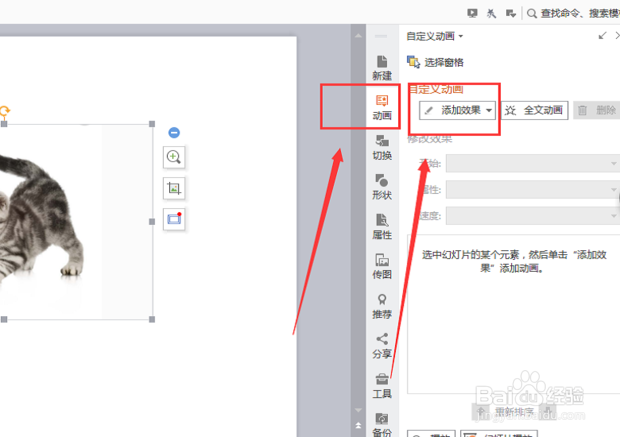Open the 分享 share sidebar panel

[382, 346]
